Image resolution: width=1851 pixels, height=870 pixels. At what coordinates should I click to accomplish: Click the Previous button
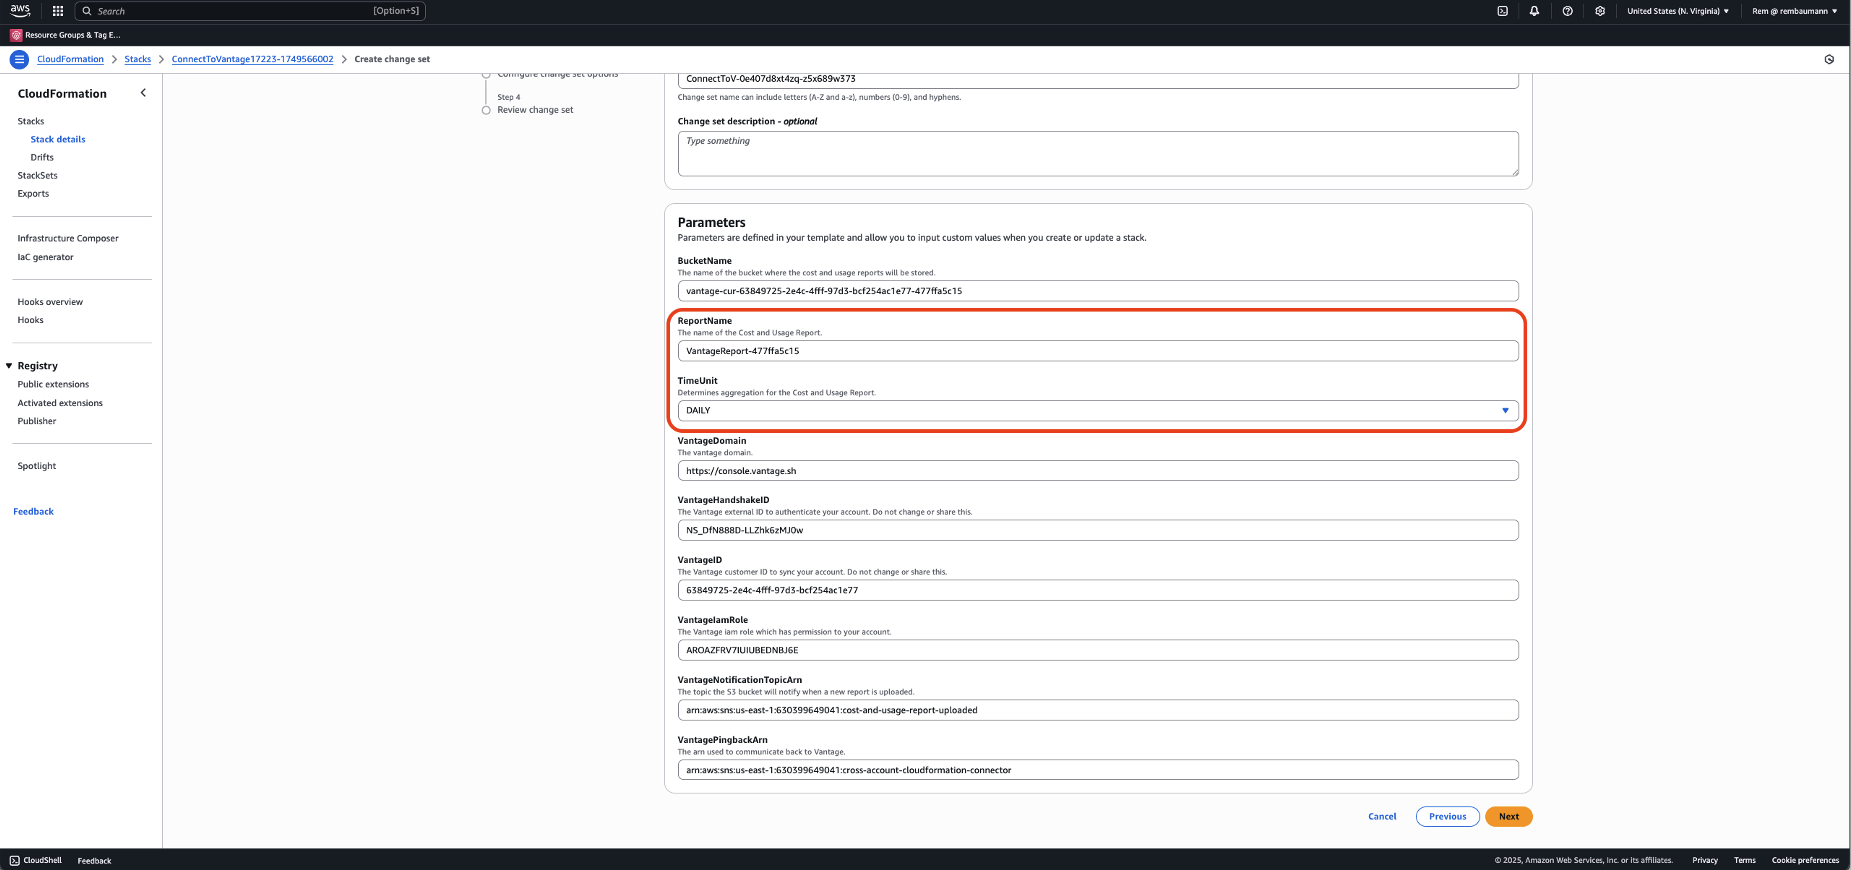(1447, 817)
